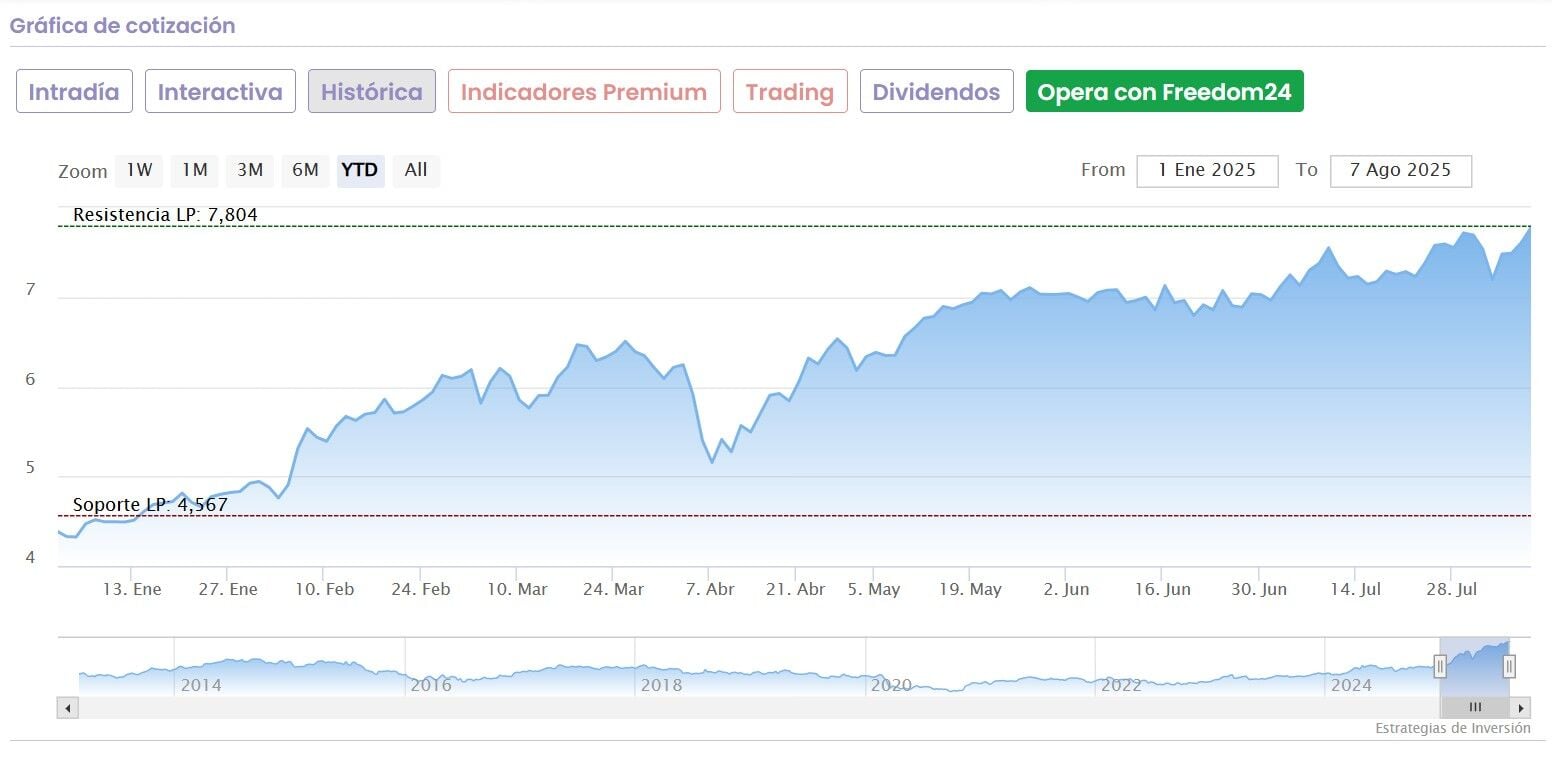Select the 3M zoom range
Screen dimensions: 1552x766
(250, 170)
